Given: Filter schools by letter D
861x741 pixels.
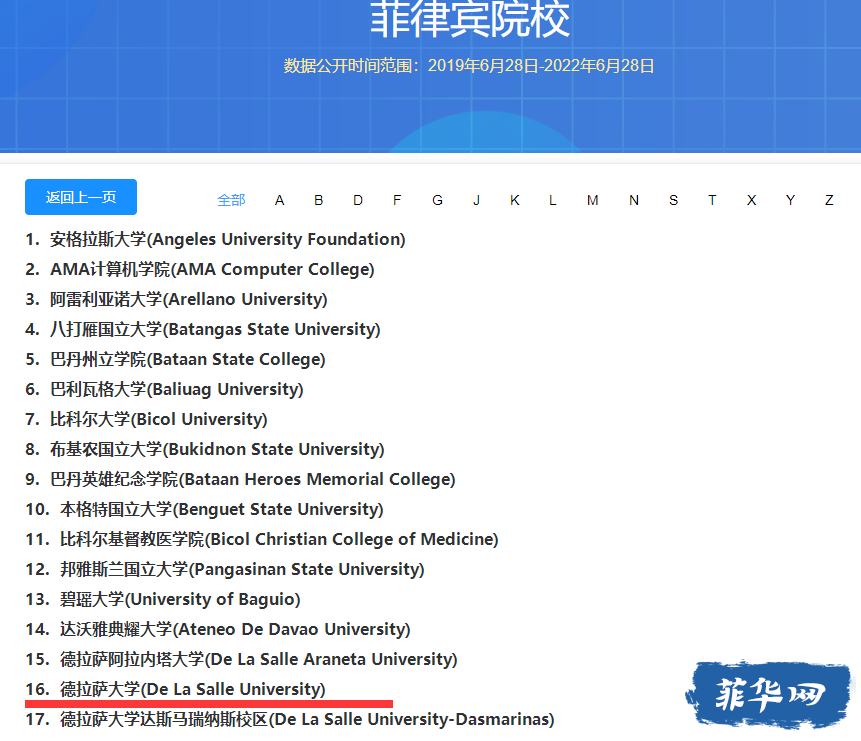Looking at the screenshot, I should [358, 200].
